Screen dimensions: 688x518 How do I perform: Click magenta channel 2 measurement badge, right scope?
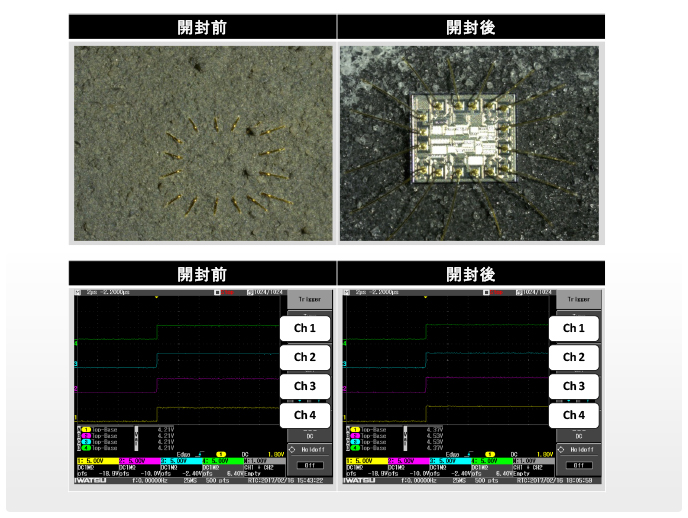click(355, 436)
